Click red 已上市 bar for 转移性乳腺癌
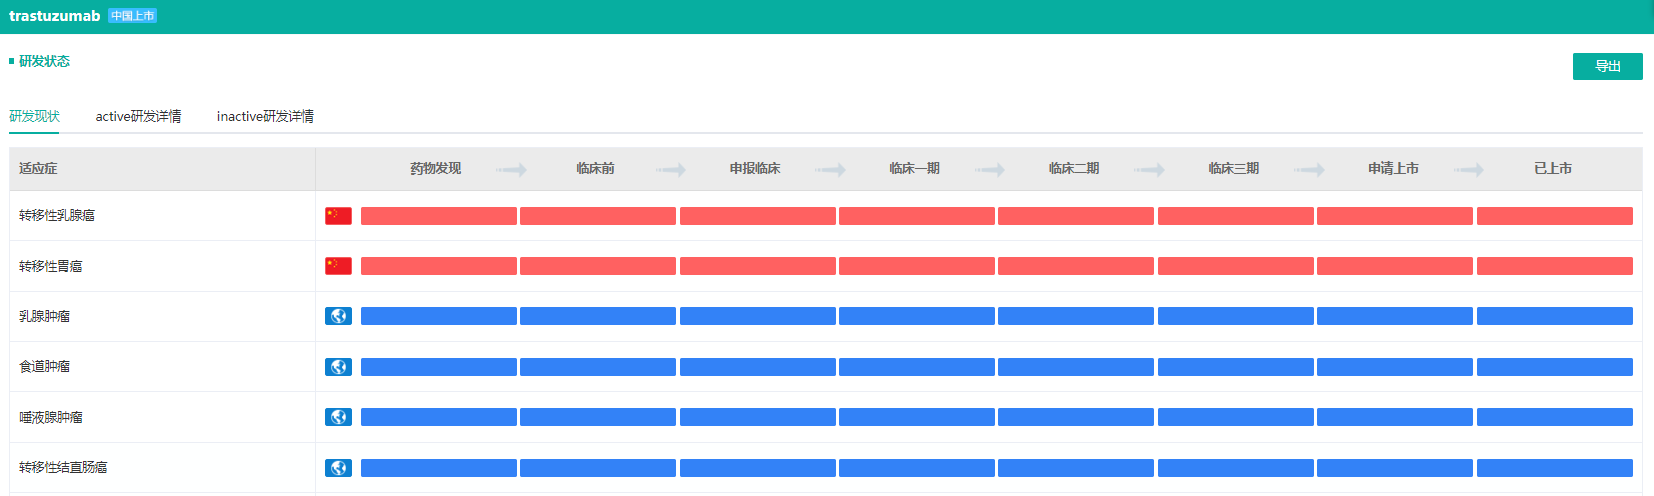The height and width of the screenshot is (496, 1654). pyautogui.click(x=1554, y=216)
